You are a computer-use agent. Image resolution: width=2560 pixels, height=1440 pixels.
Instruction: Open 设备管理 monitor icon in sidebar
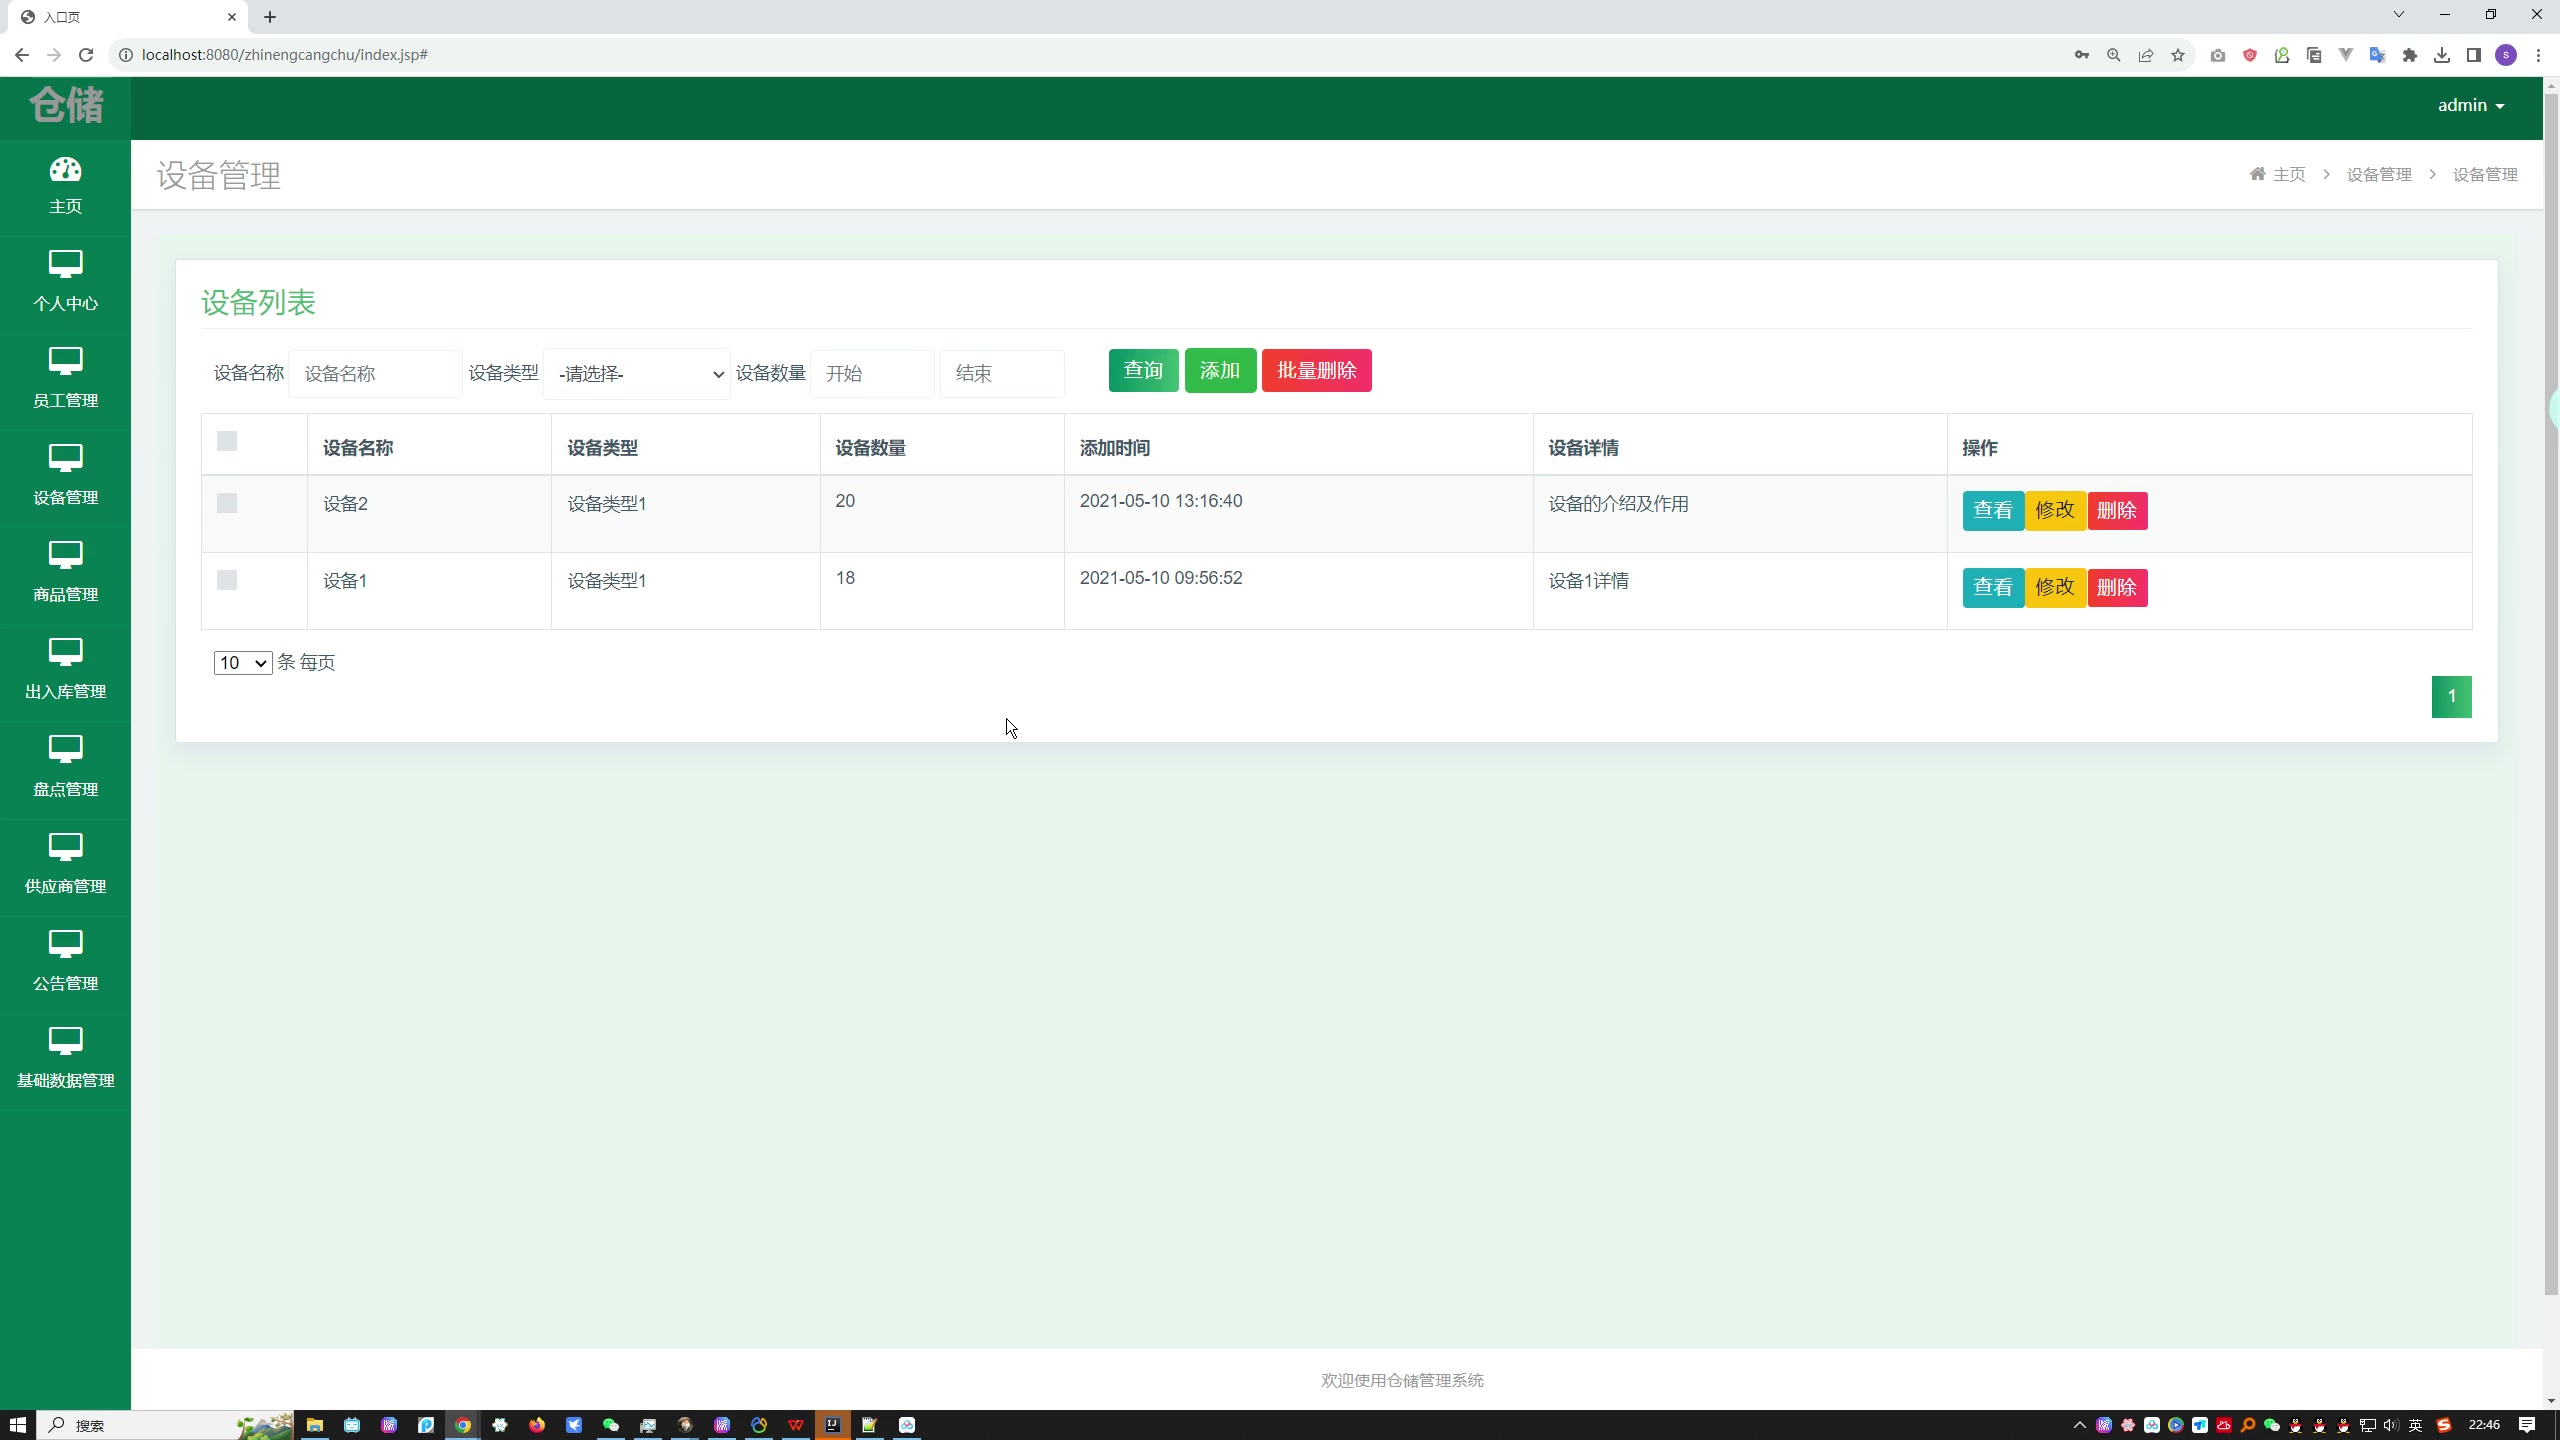coord(65,458)
